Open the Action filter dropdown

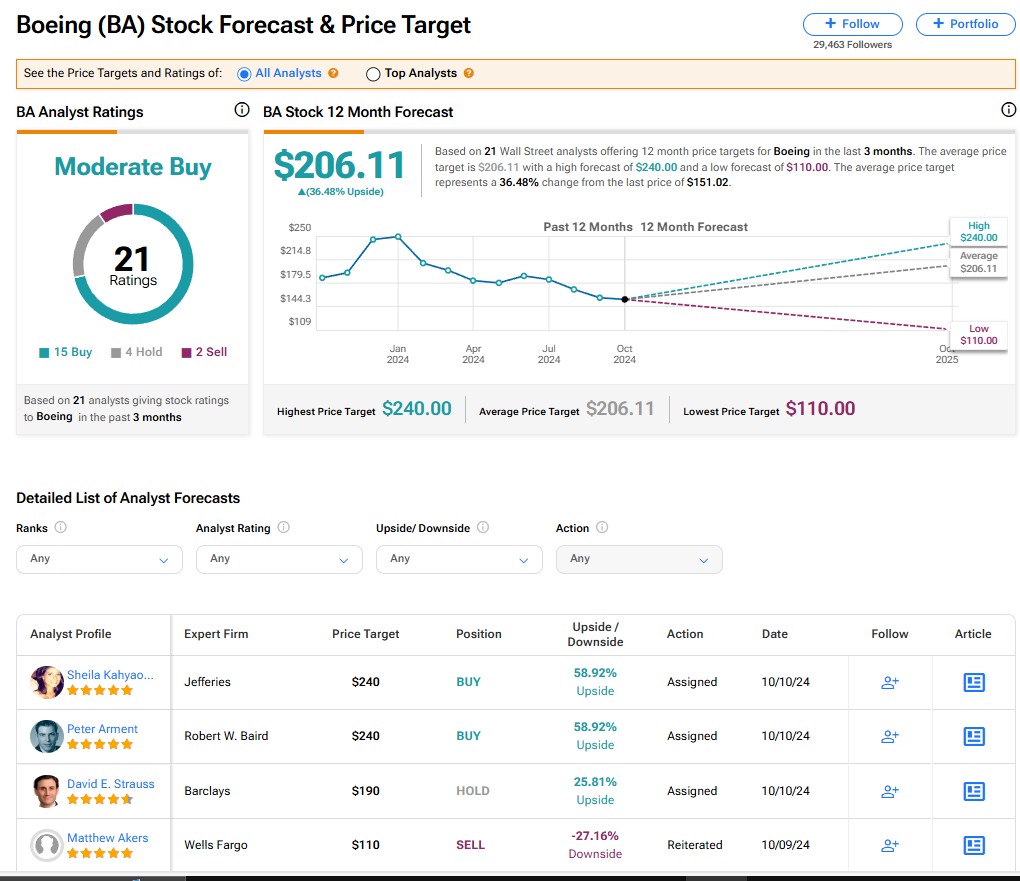pos(638,559)
